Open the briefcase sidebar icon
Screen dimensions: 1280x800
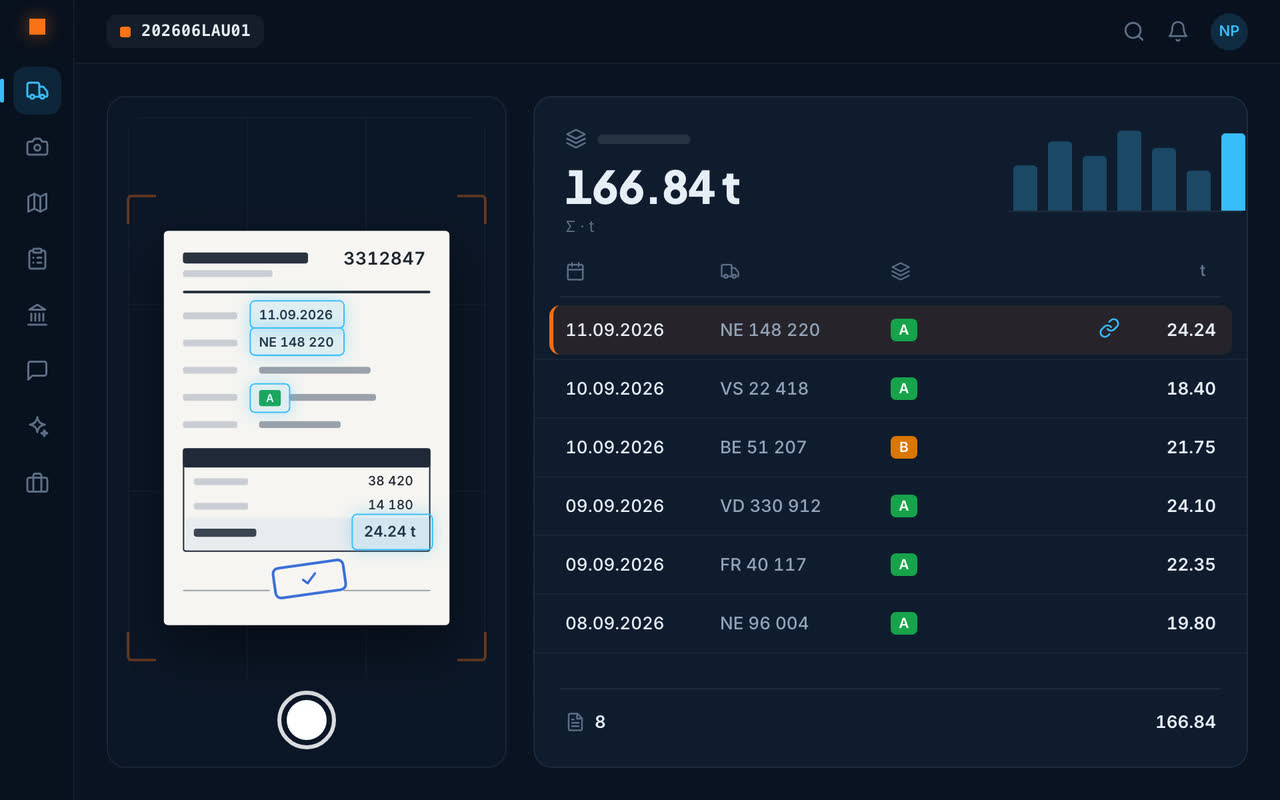click(37, 483)
